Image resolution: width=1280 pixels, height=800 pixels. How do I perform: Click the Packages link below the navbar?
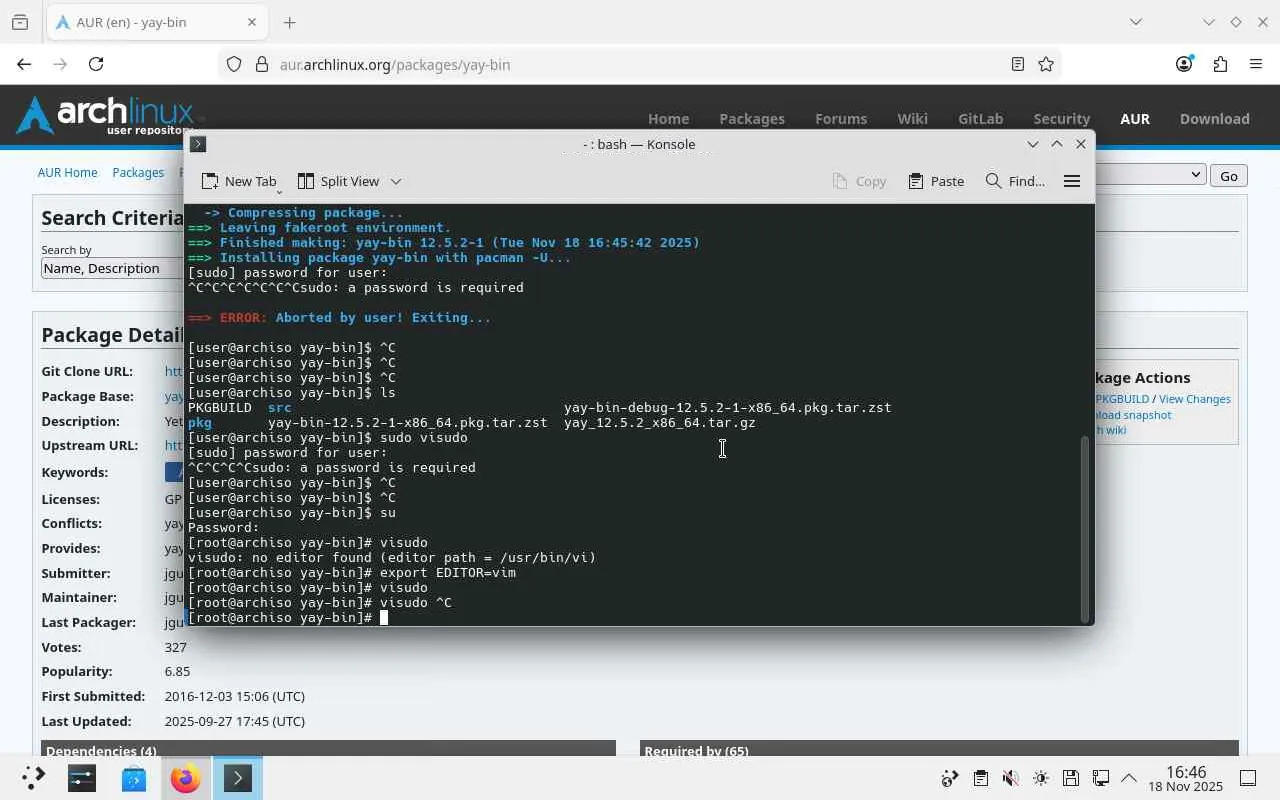[x=138, y=172]
